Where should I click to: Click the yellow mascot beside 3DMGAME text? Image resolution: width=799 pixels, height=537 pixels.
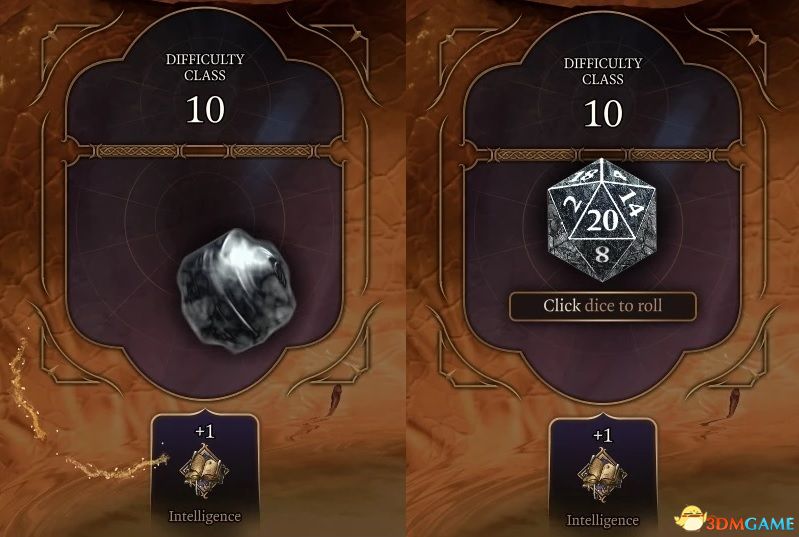[691, 519]
